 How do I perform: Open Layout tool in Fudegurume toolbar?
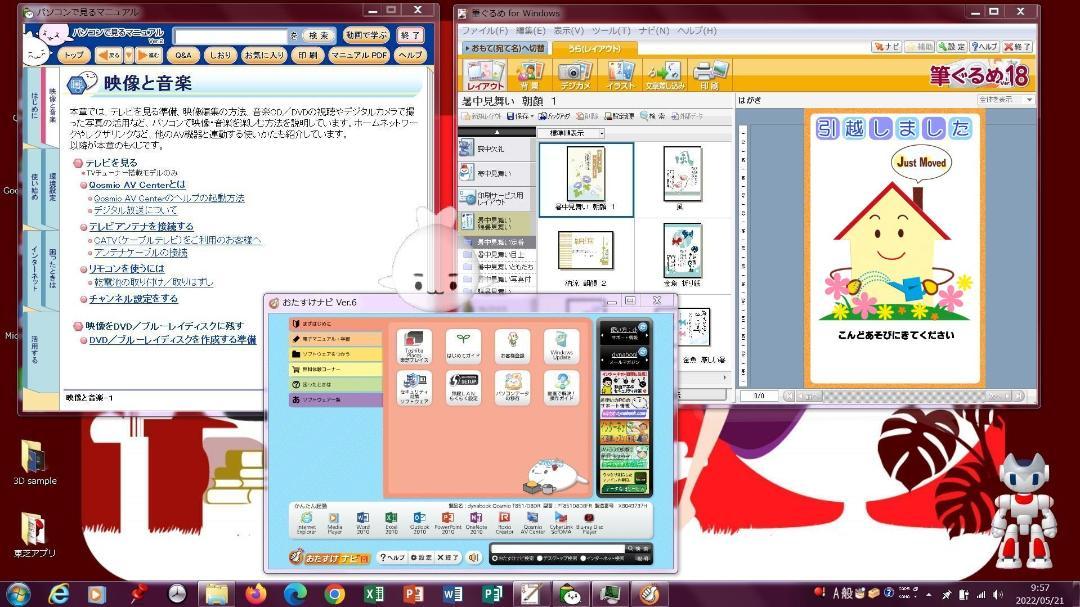(x=484, y=75)
